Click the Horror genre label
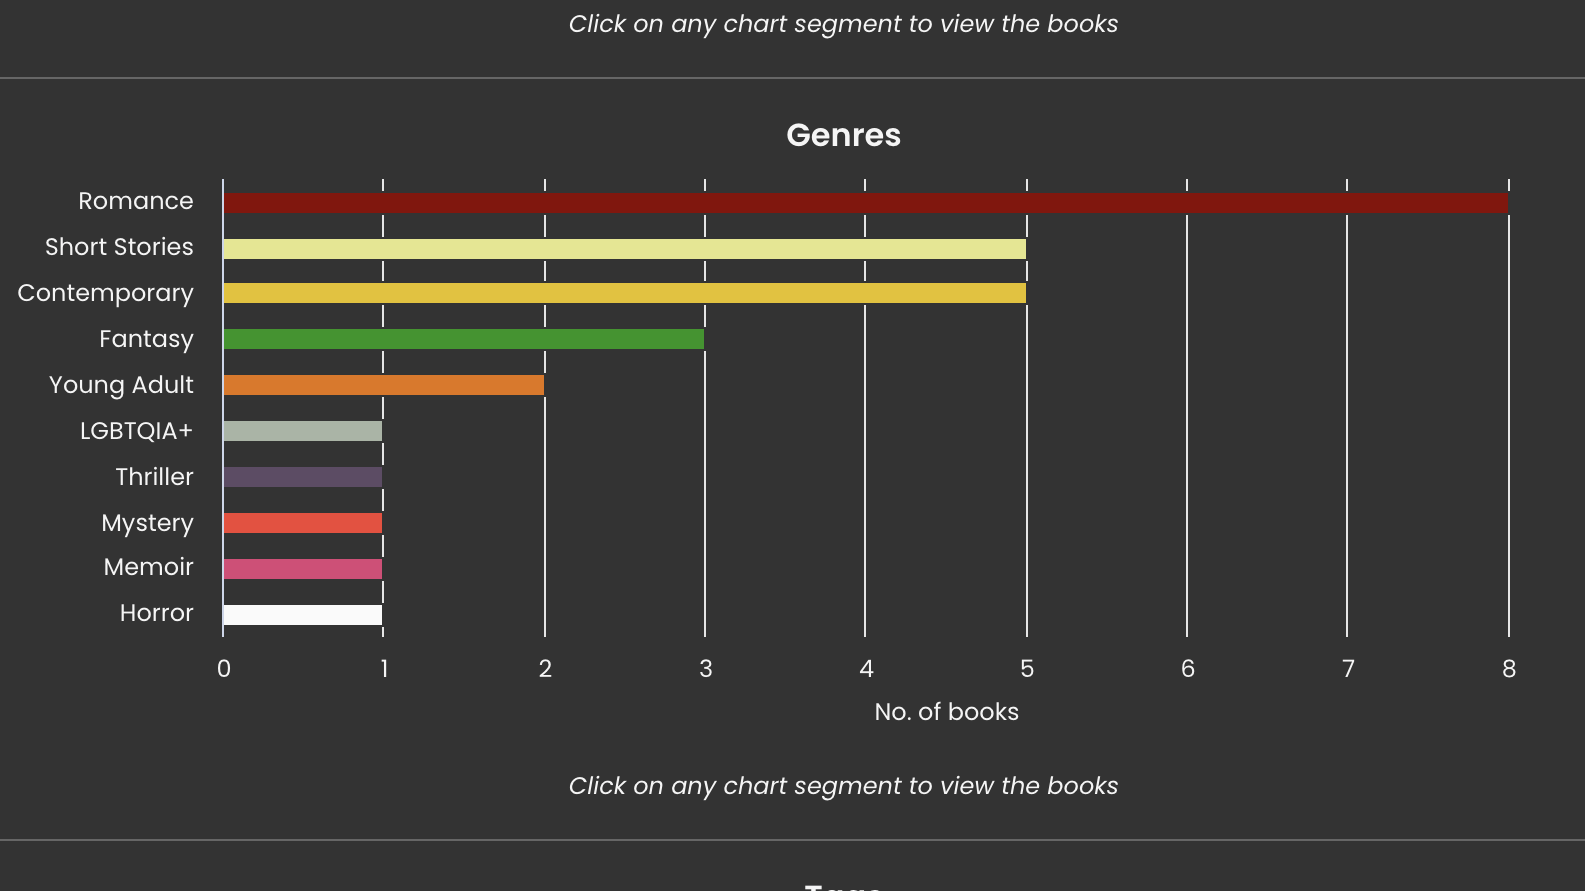 coord(156,613)
